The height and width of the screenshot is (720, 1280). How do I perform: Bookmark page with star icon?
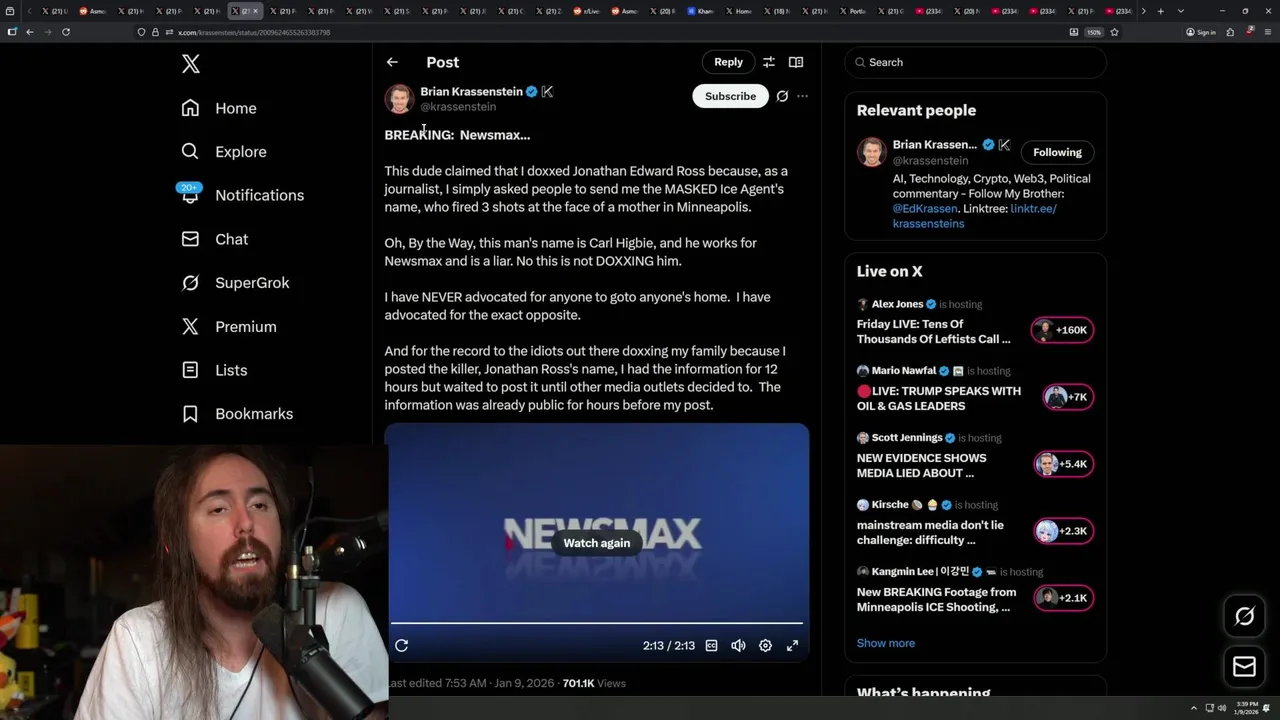coord(1114,32)
